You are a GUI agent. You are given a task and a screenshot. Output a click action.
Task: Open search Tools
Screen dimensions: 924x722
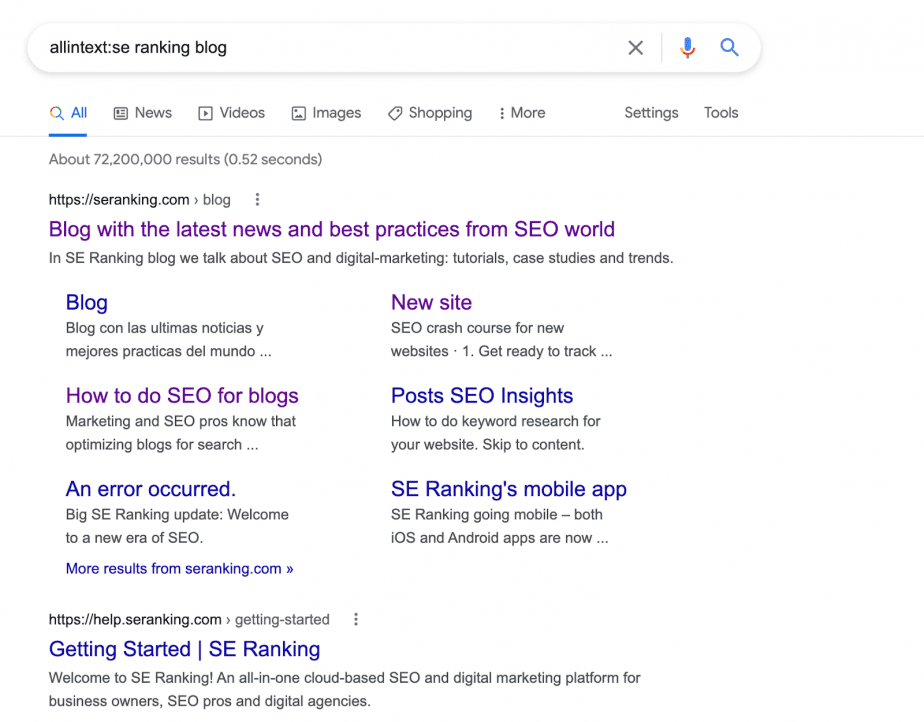[x=721, y=113]
